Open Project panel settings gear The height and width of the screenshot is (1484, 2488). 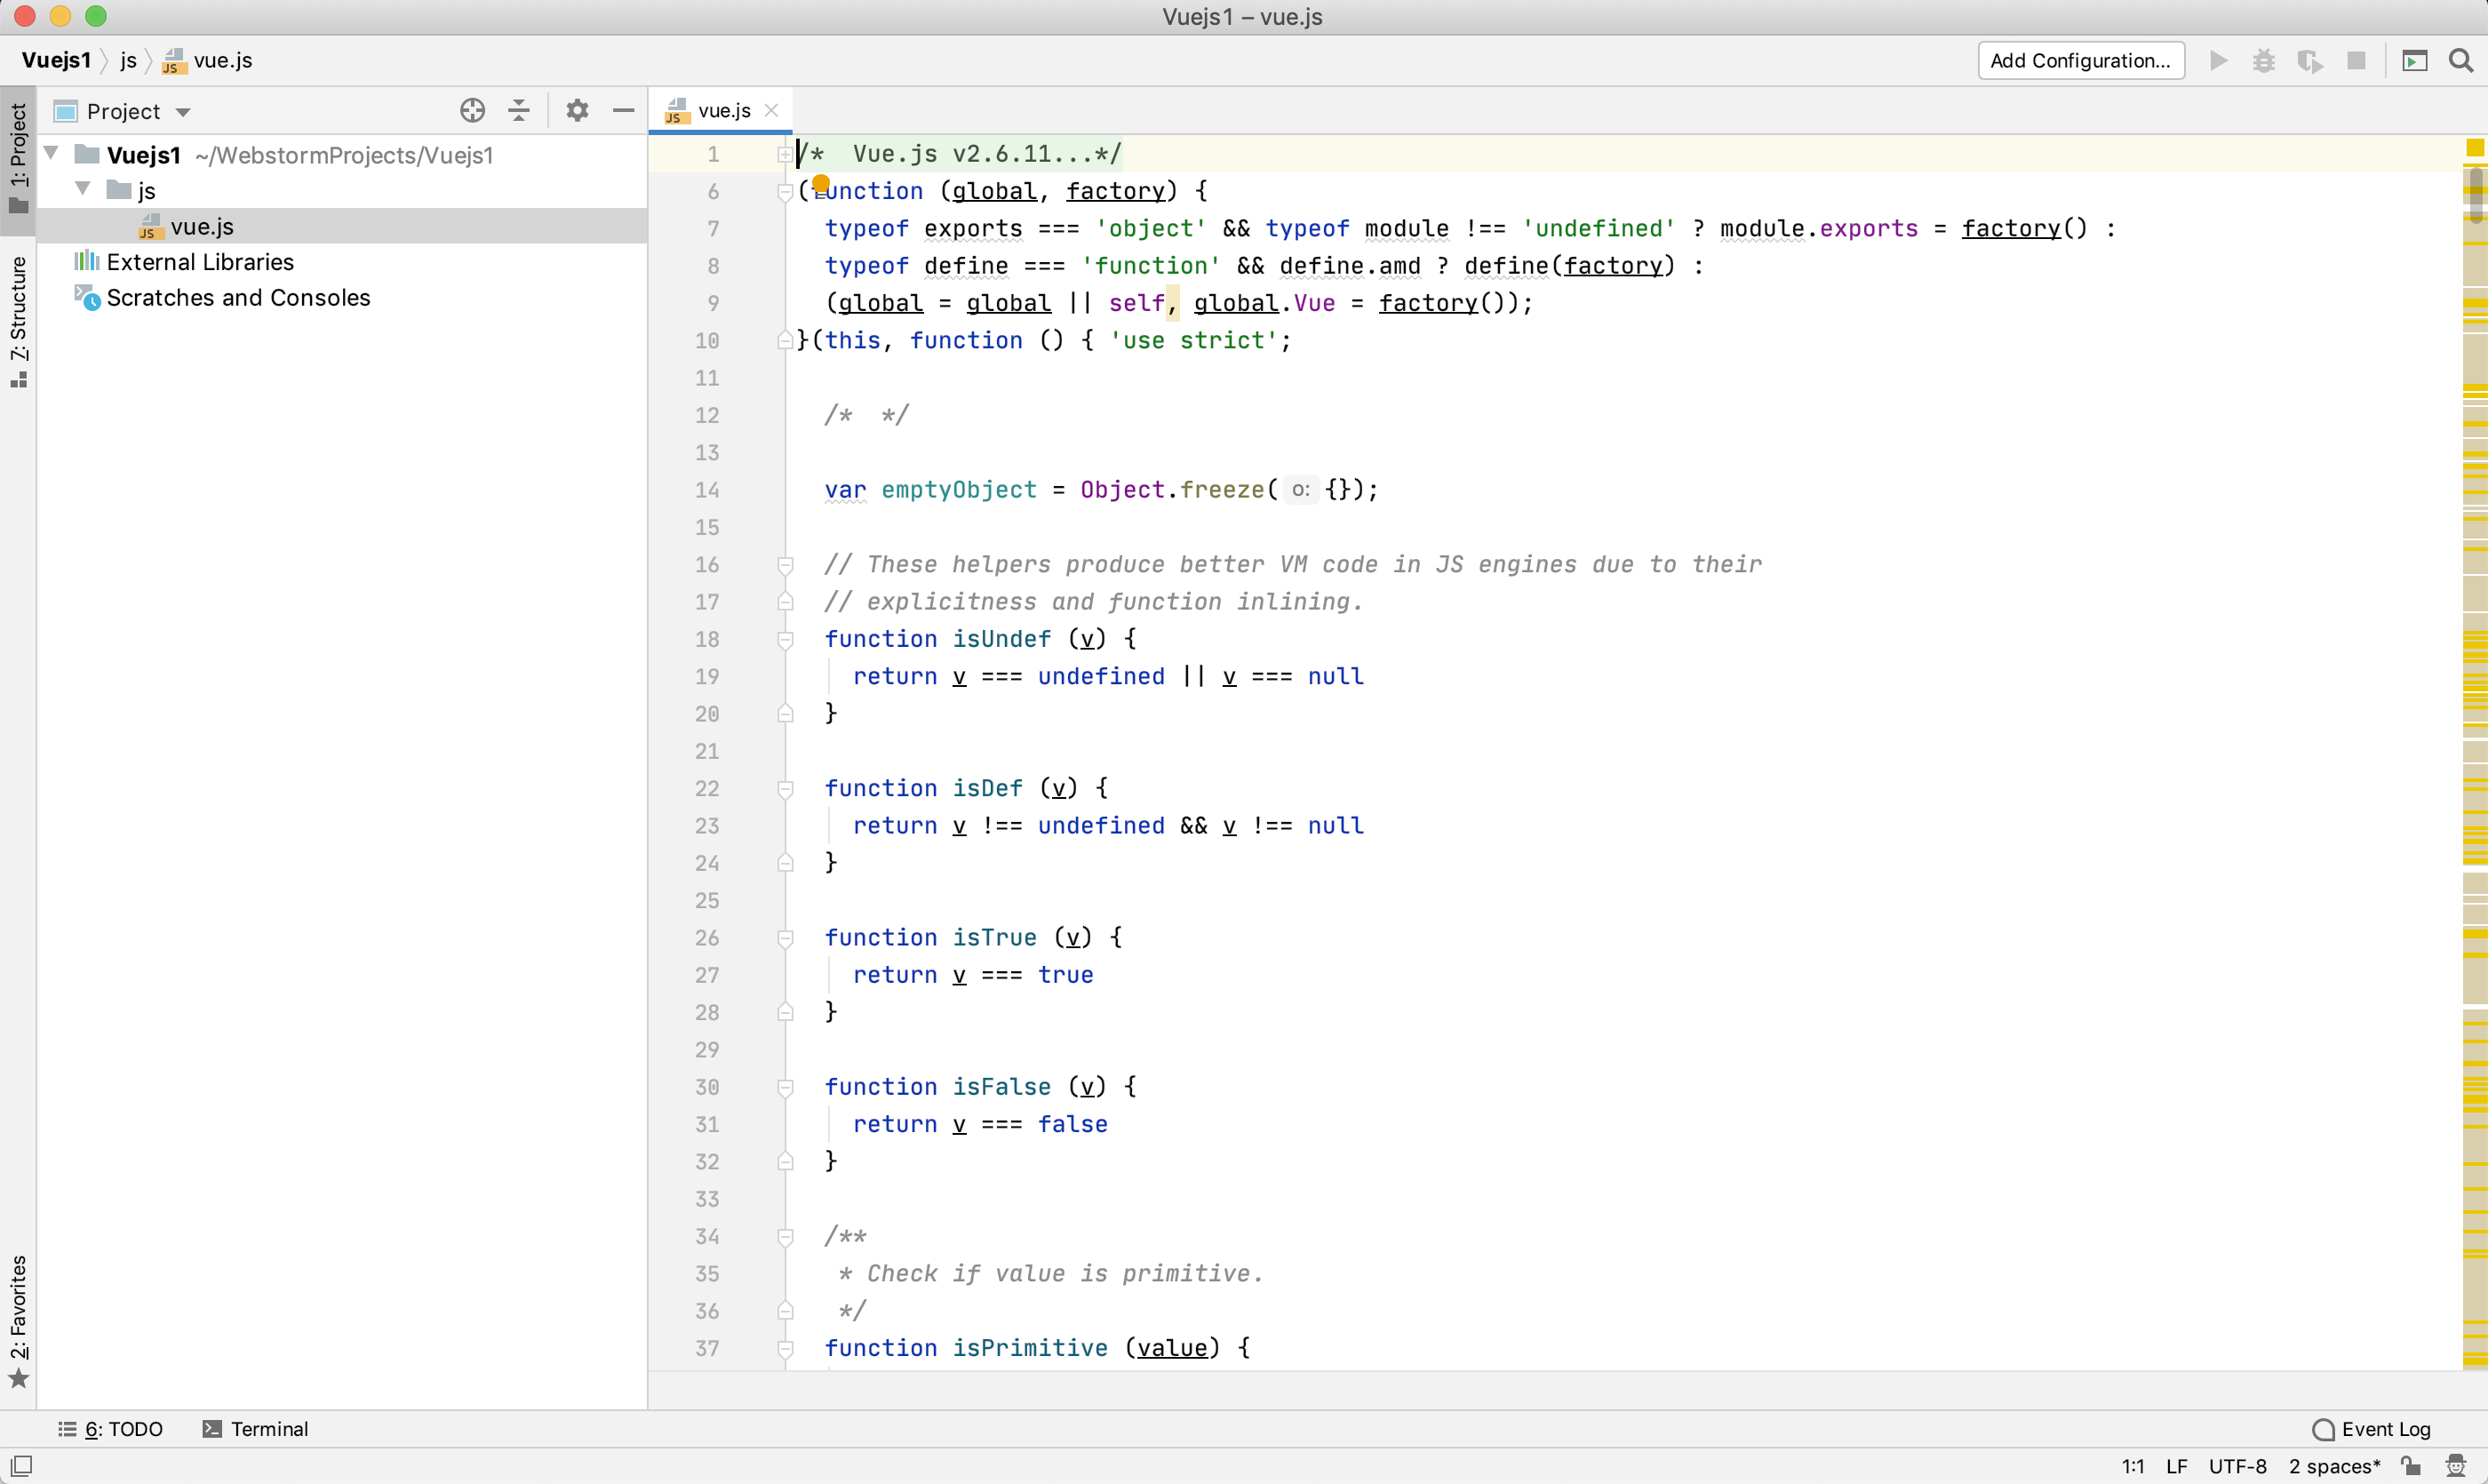click(x=577, y=110)
